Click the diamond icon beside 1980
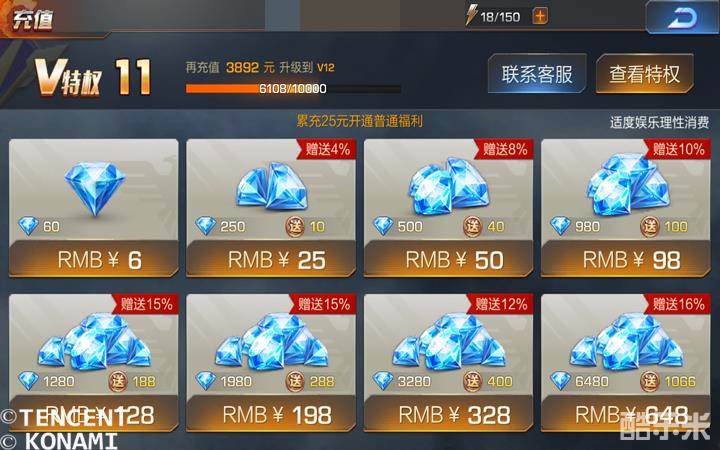 206,381
